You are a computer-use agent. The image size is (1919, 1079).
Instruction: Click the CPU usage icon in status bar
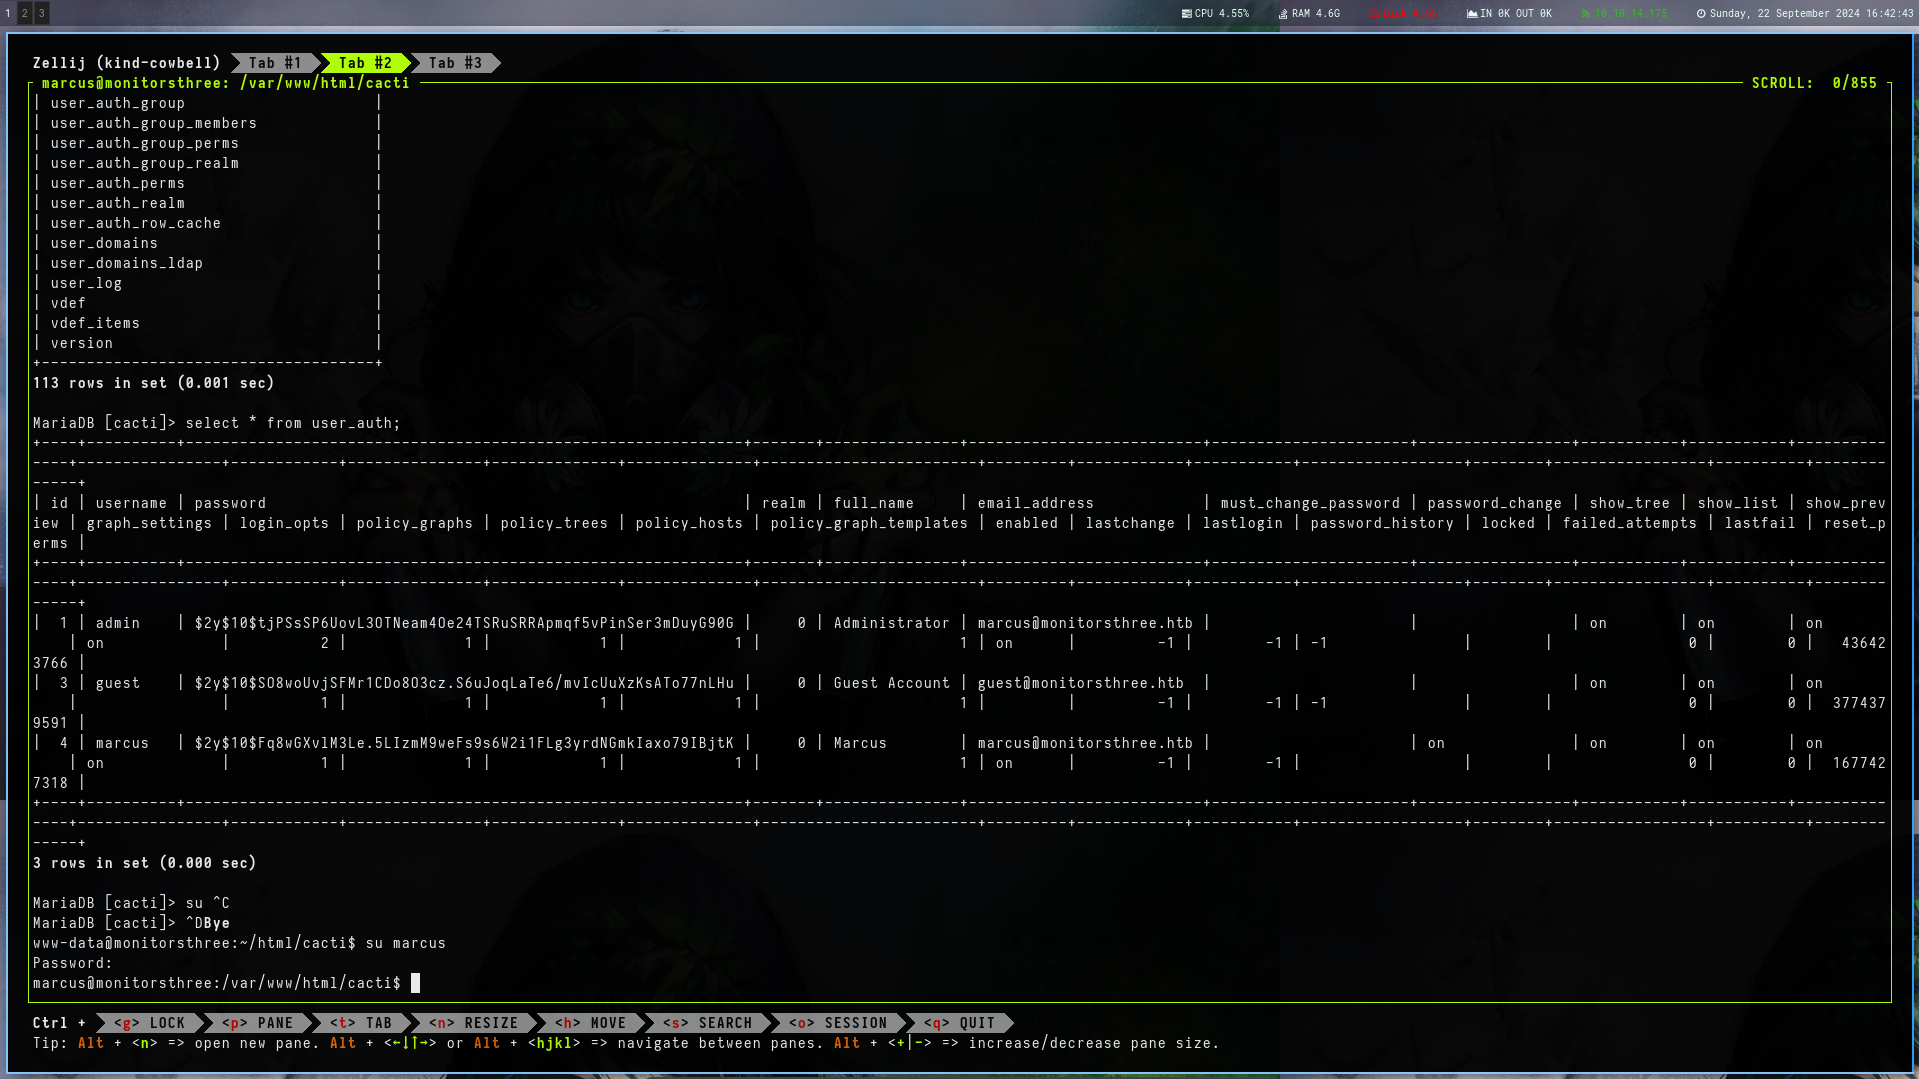1186,14
